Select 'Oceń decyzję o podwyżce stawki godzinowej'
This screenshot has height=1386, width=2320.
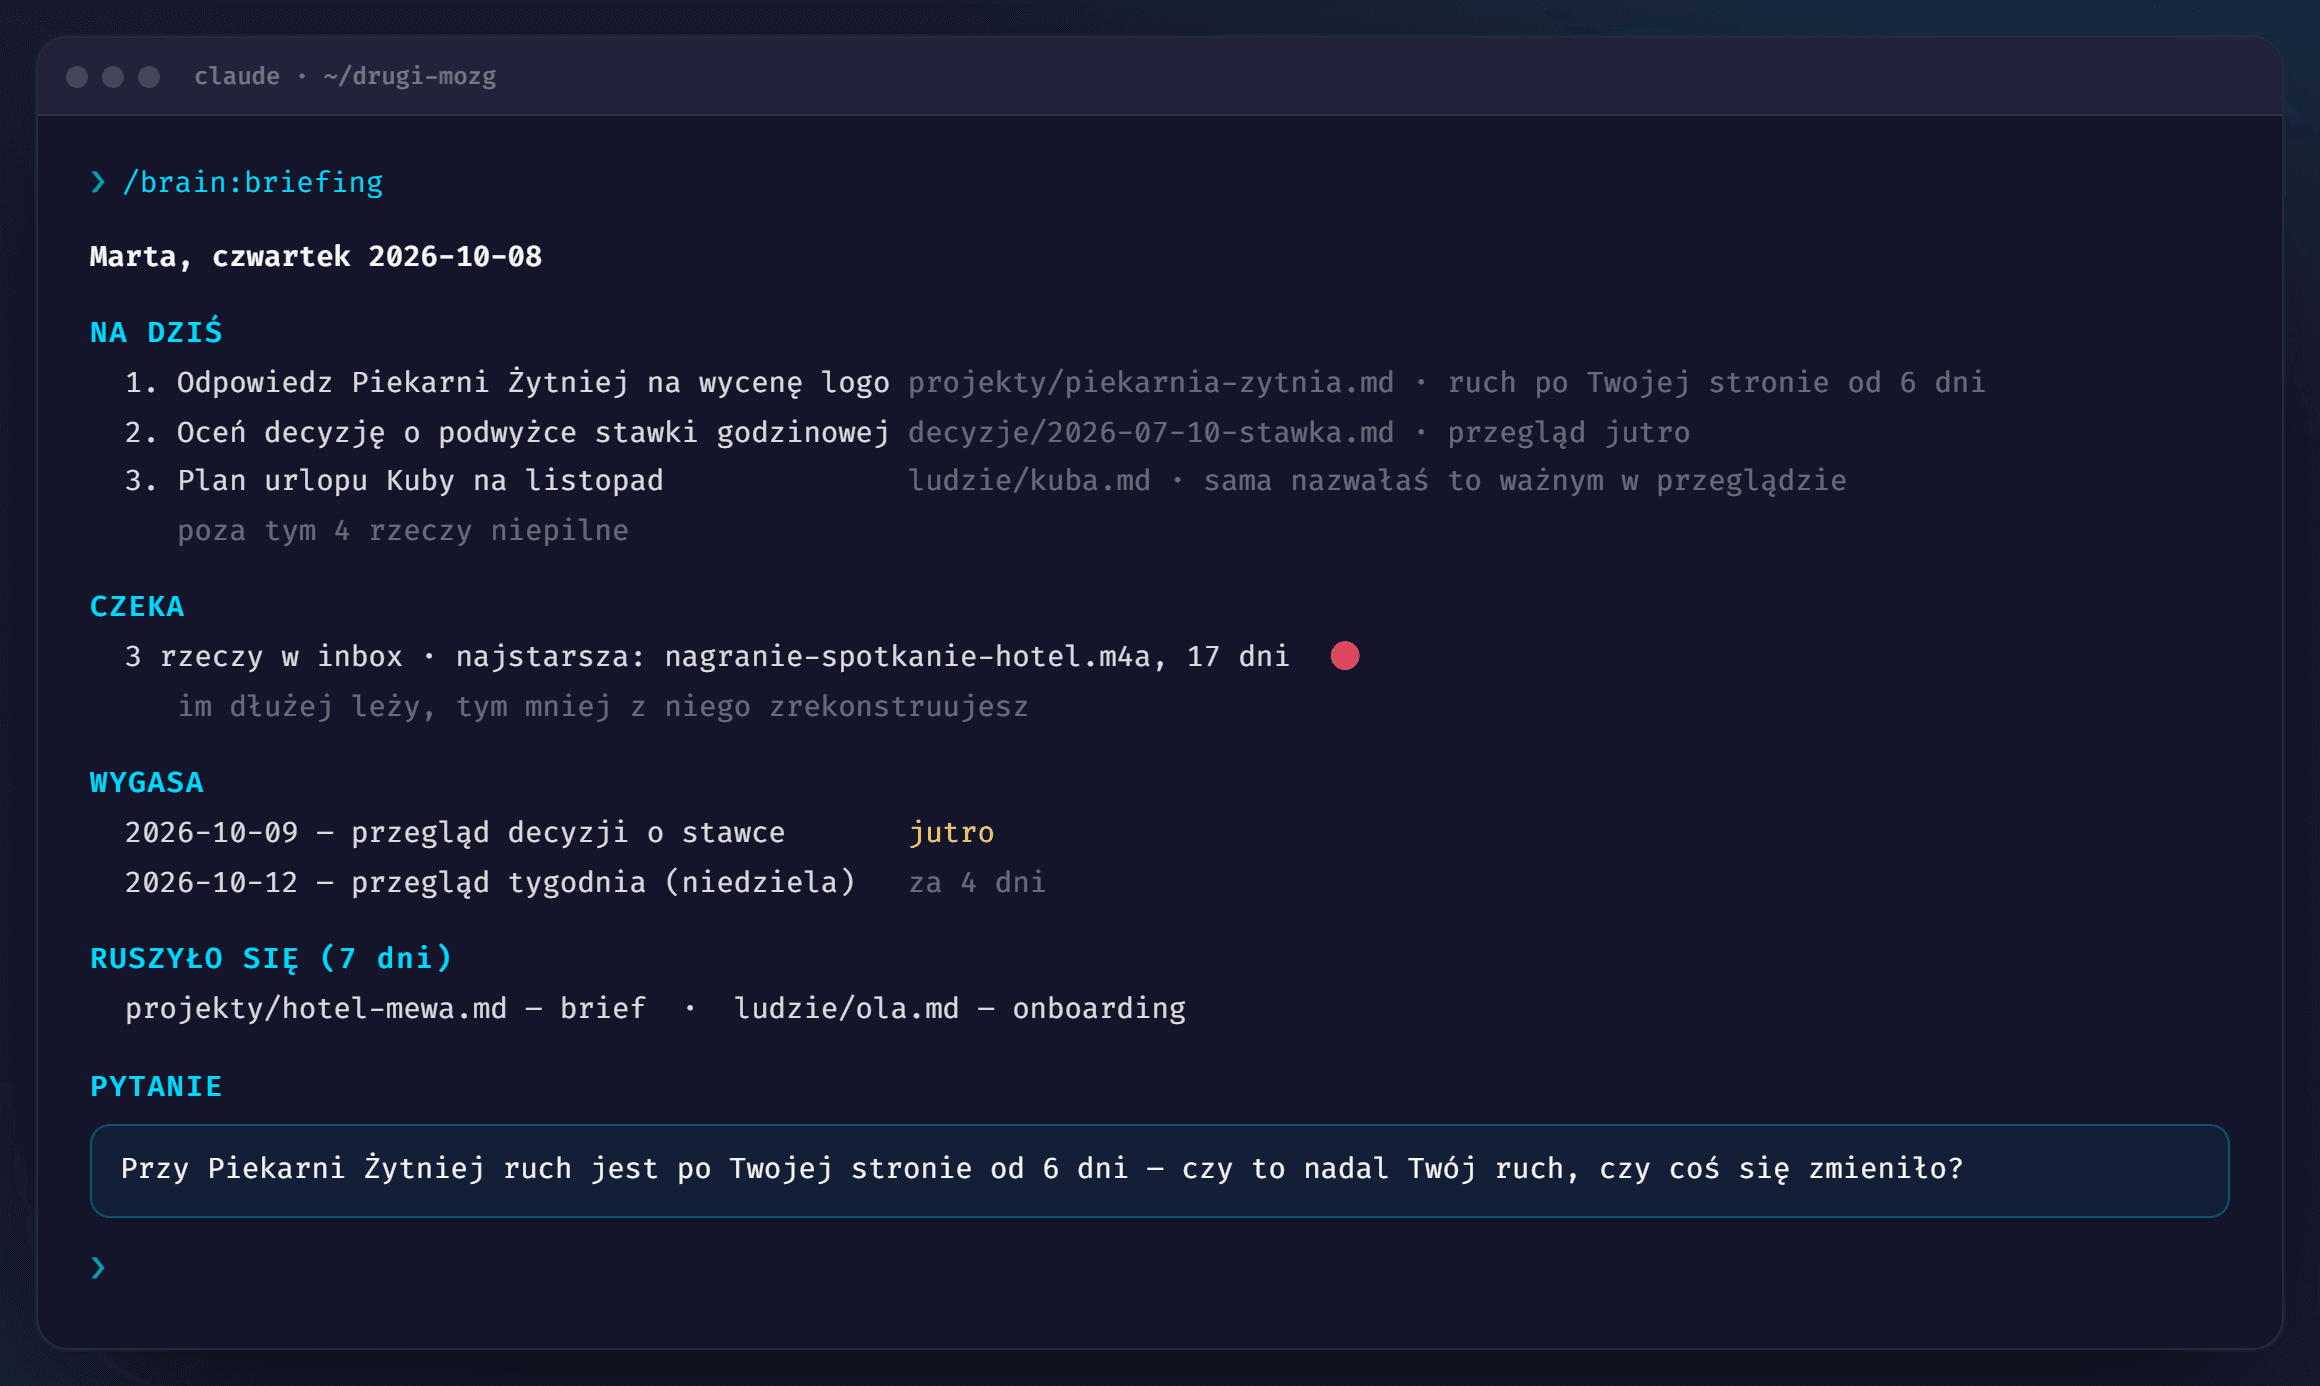[533, 433]
